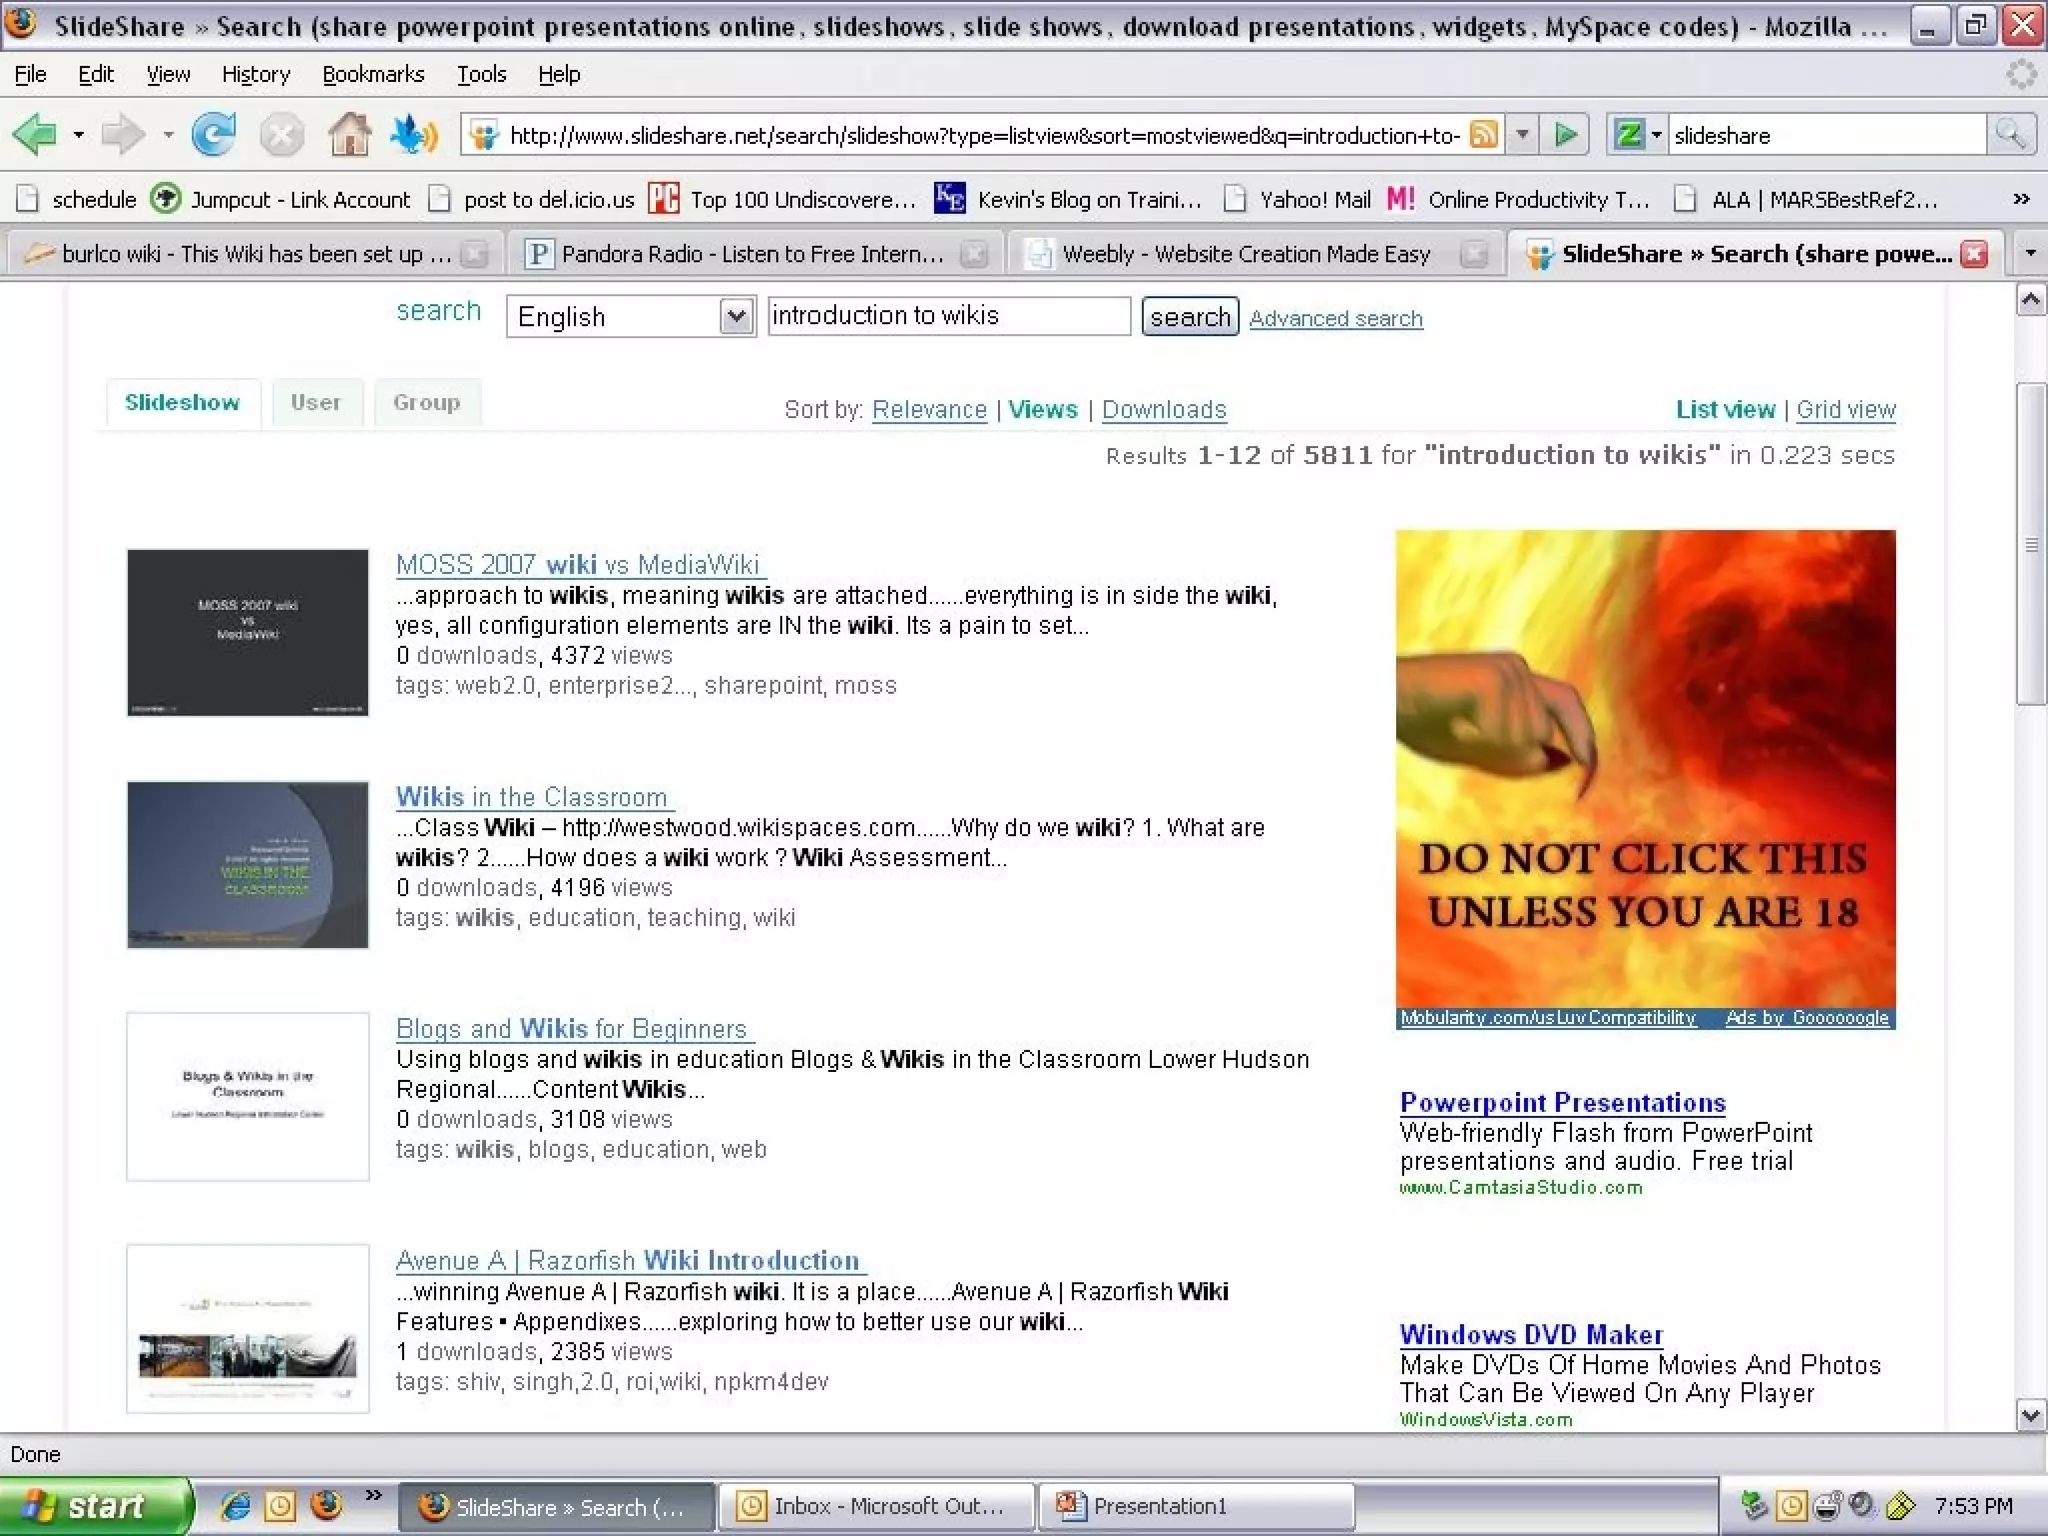The width and height of the screenshot is (2048, 1536).
Task: Sort results by Views
Action: pos(1042,409)
